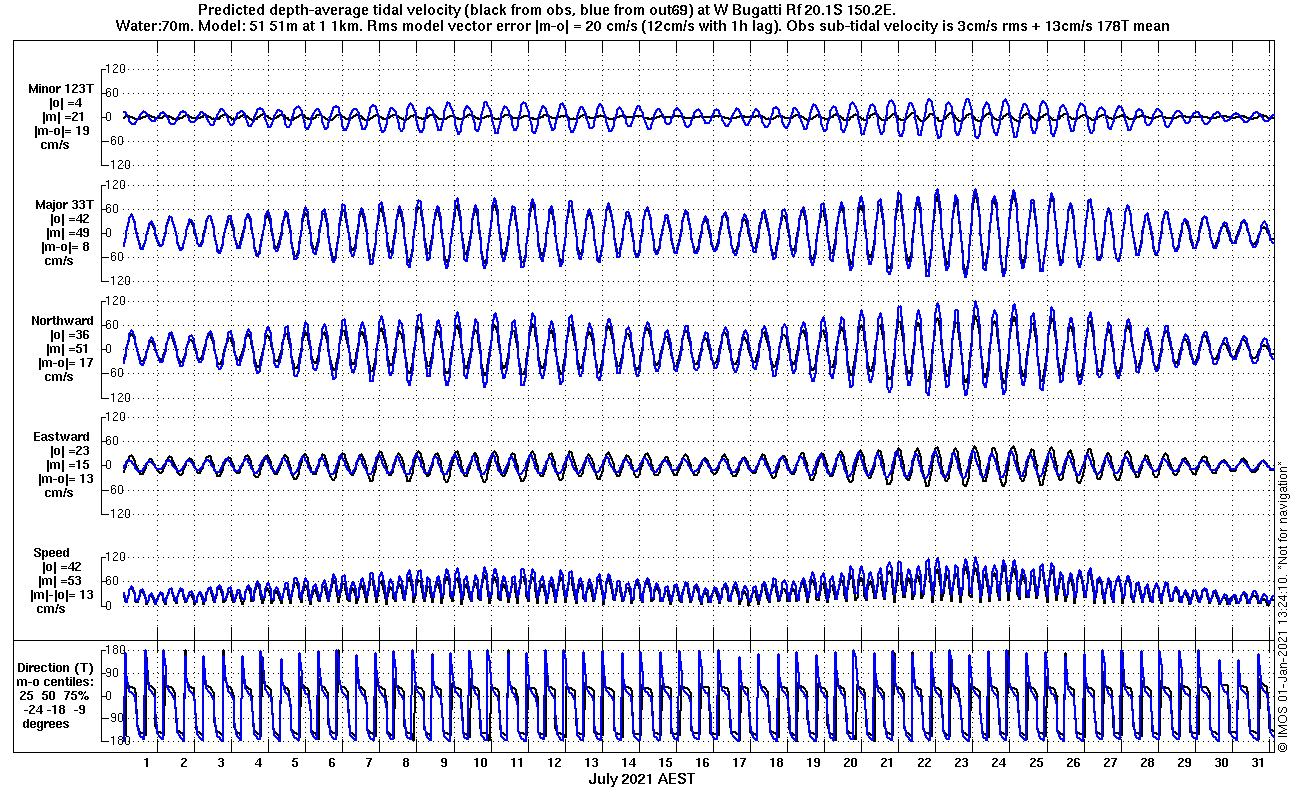Click the '60' tick of the Speed axis
The height and width of the screenshot is (800, 1300).
[x=114, y=581]
